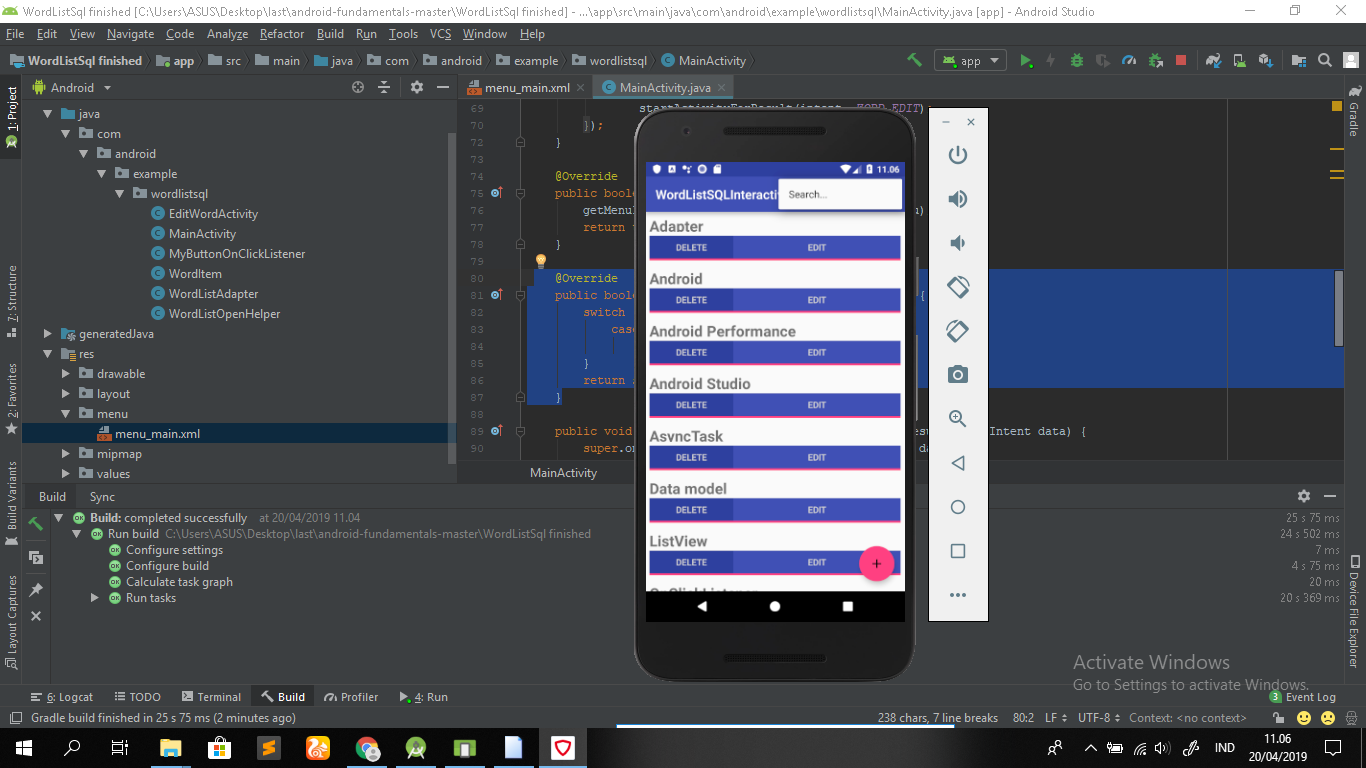The image size is (1366, 768).
Task: Collapse the Run build node
Action: (x=77, y=534)
